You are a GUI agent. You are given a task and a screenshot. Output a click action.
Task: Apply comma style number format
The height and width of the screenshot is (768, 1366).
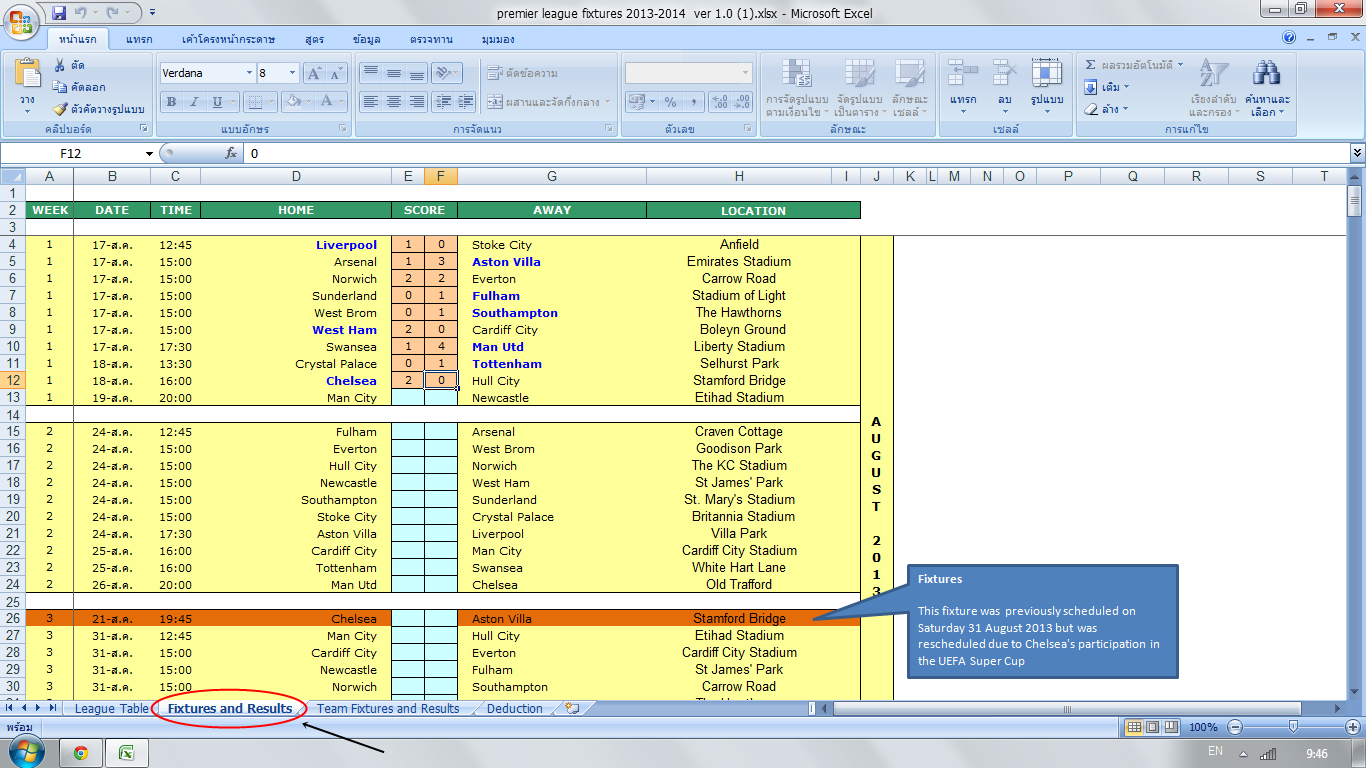[x=692, y=102]
